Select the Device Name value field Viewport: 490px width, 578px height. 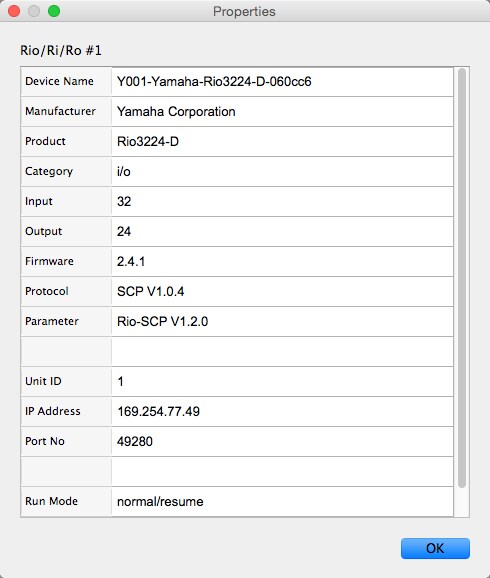(x=282, y=81)
